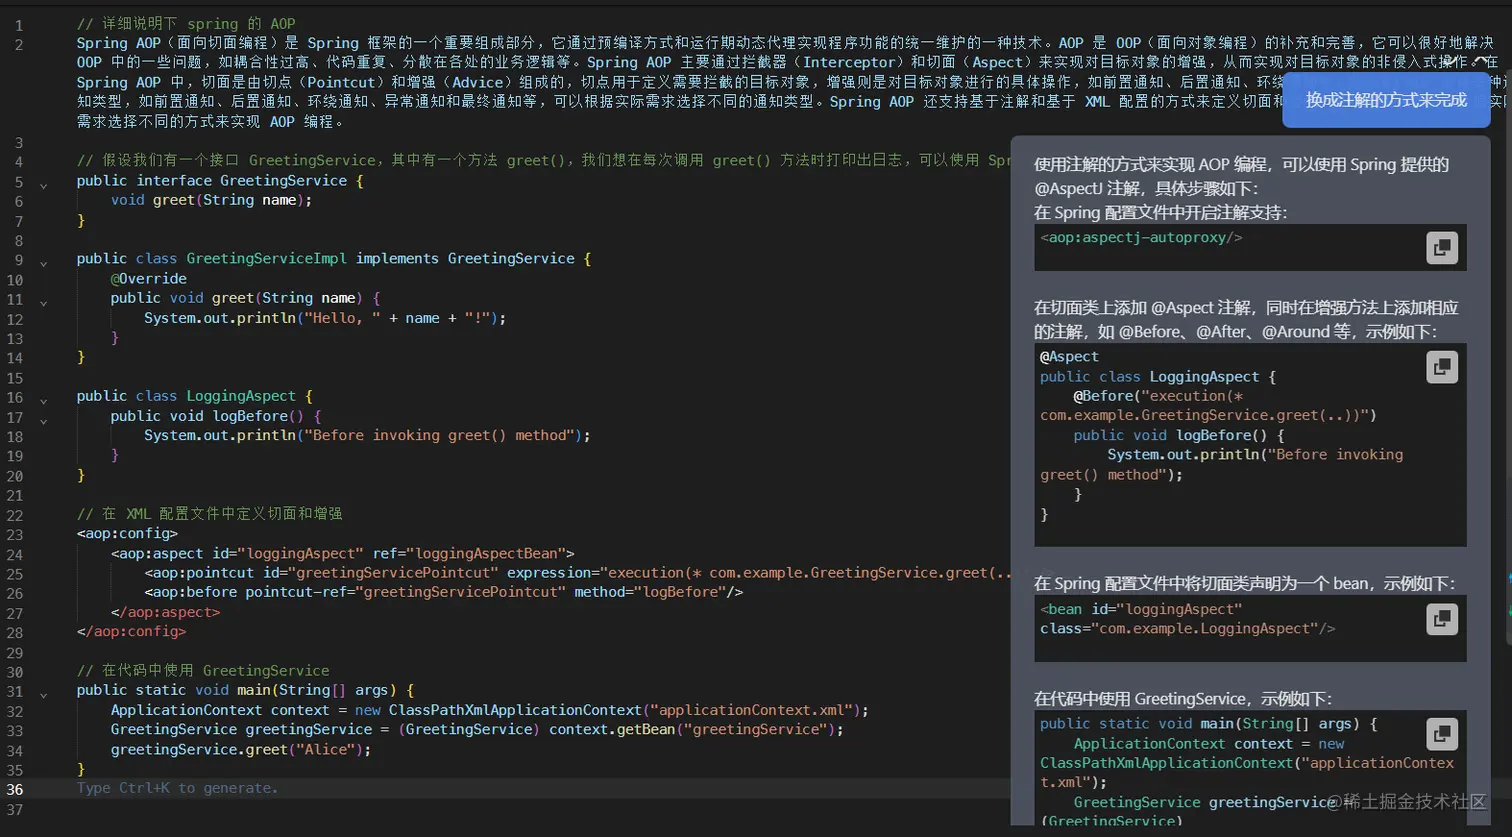
Task: Click "public class LoggingAspect {" in the editor
Action: pos(195,396)
